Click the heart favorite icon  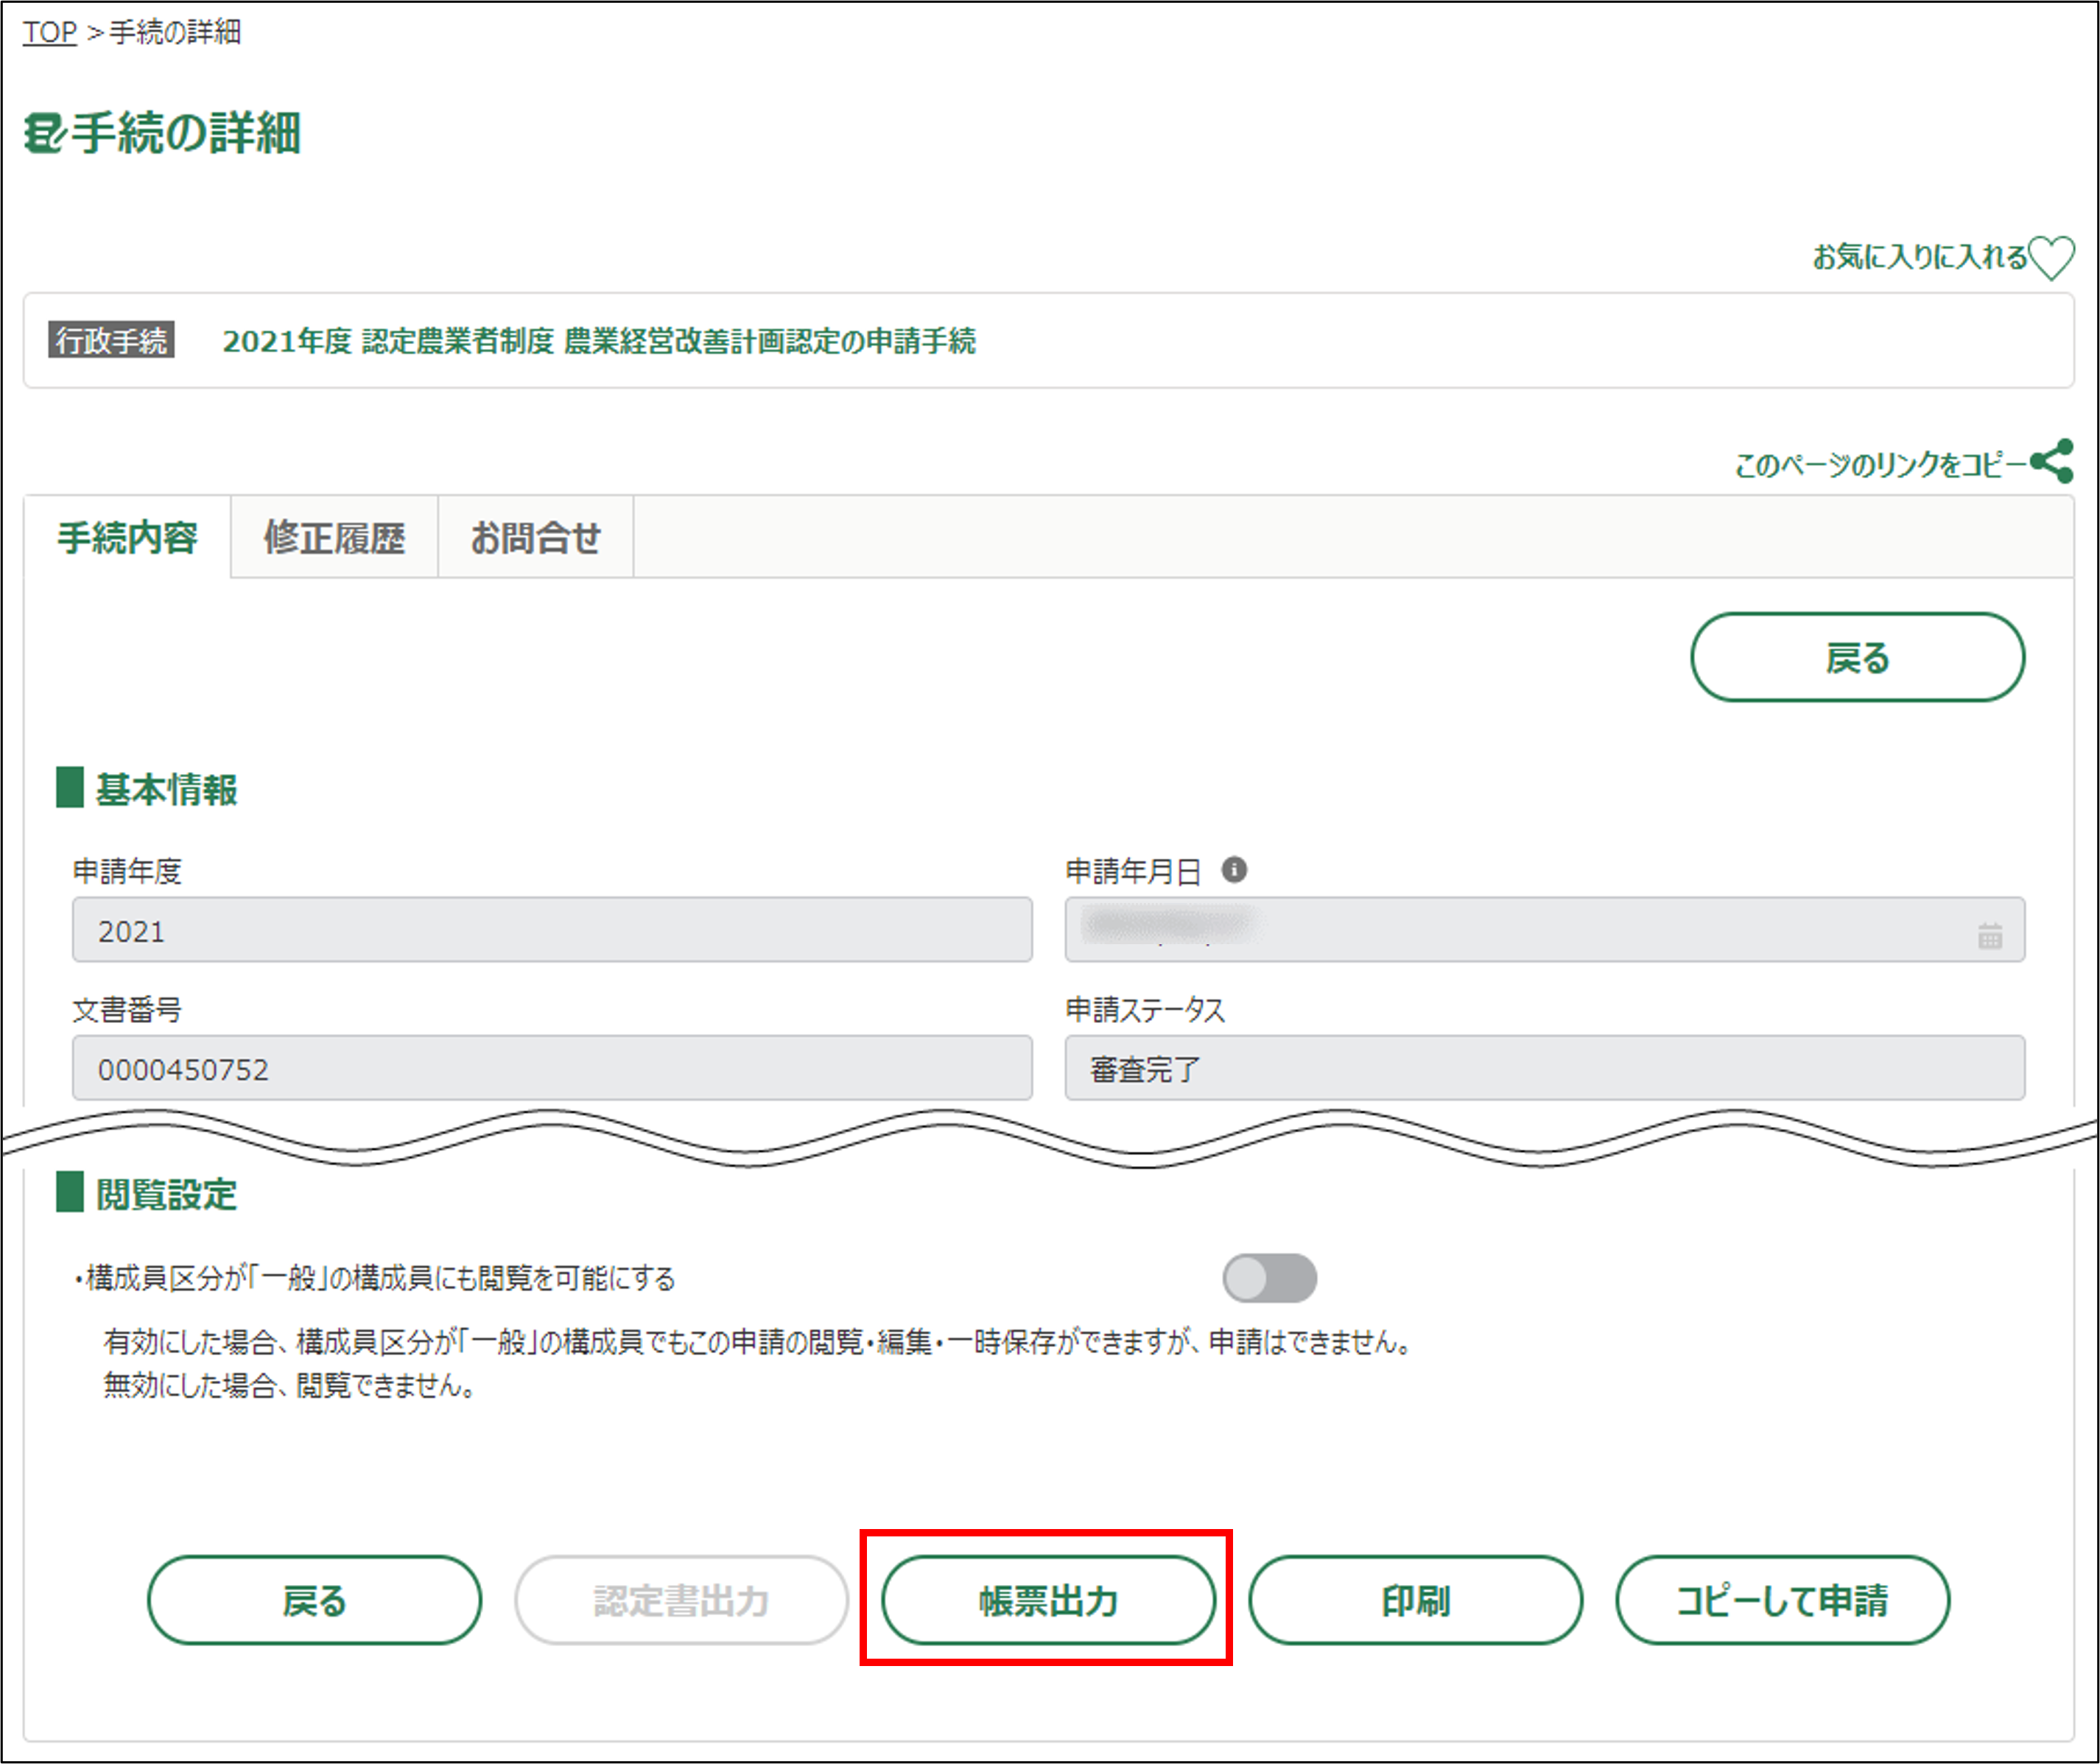[2051, 258]
